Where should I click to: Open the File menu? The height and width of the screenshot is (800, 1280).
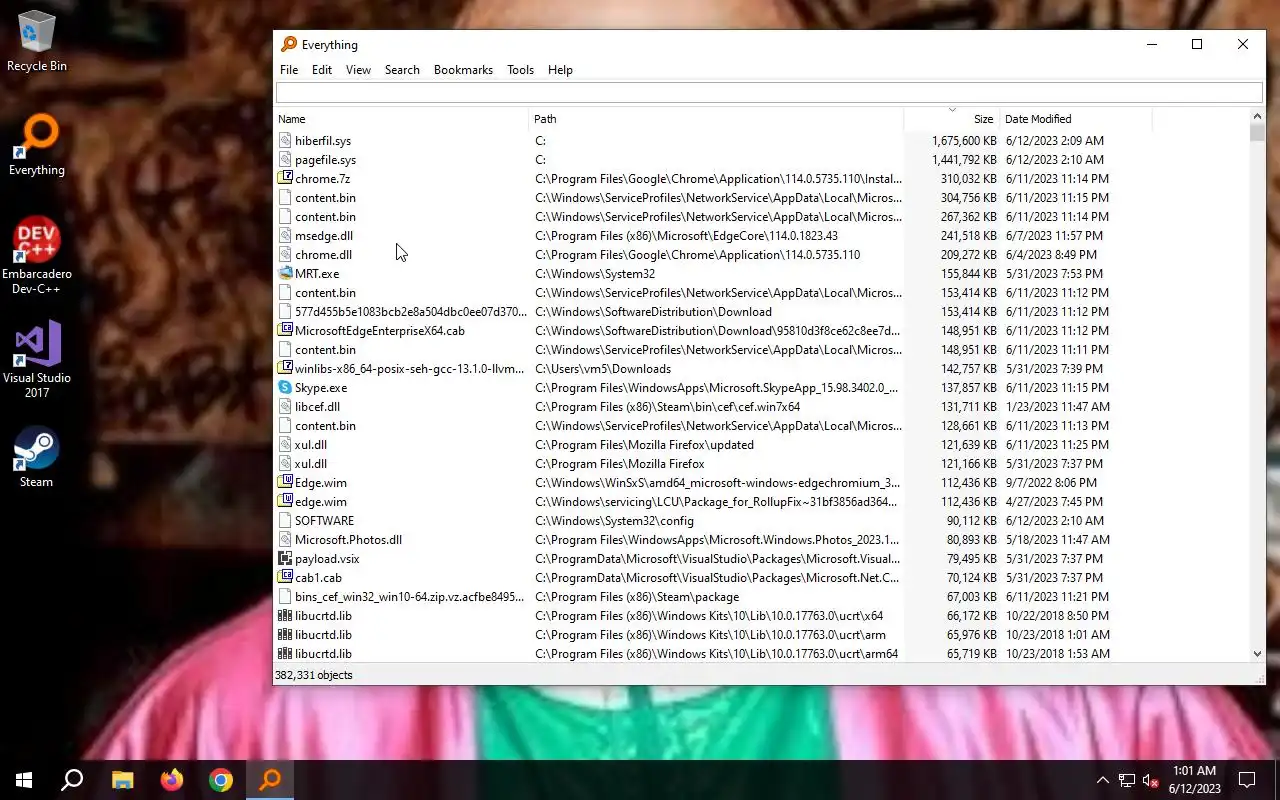289,70
